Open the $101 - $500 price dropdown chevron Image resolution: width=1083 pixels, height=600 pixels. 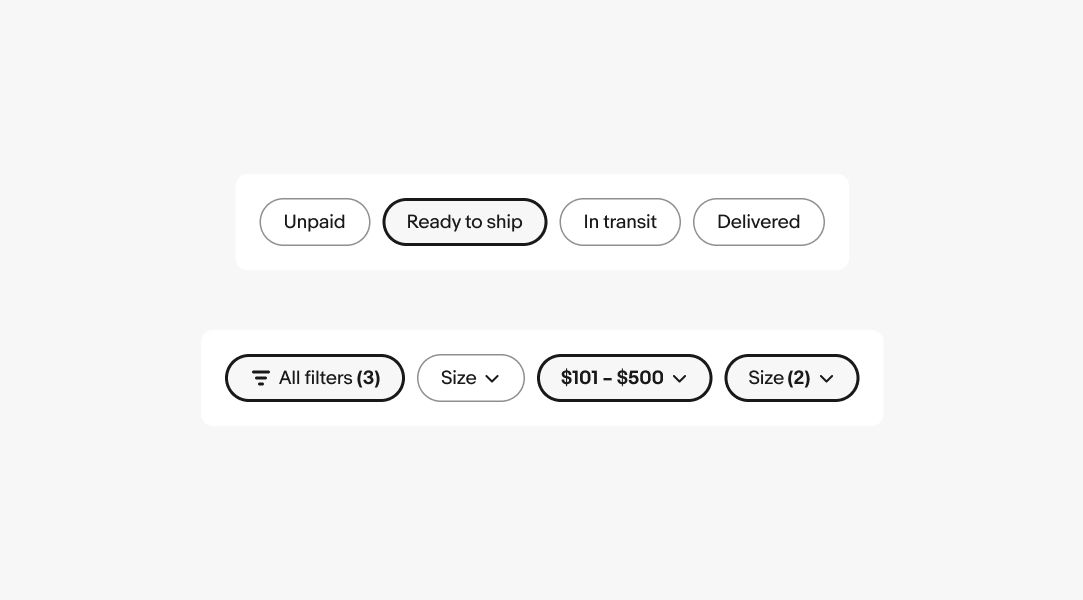[680, 379]
